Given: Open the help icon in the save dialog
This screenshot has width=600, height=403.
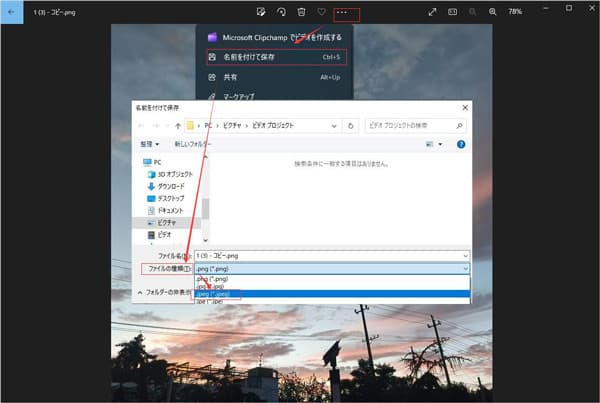Looking at the screenshot, I should pos(463,144).
